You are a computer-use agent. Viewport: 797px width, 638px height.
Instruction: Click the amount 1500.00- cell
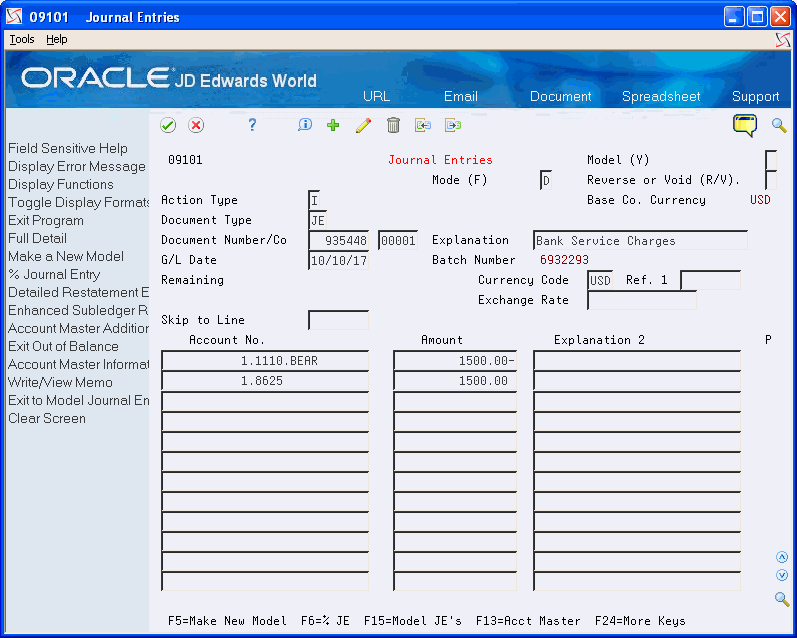455,360
